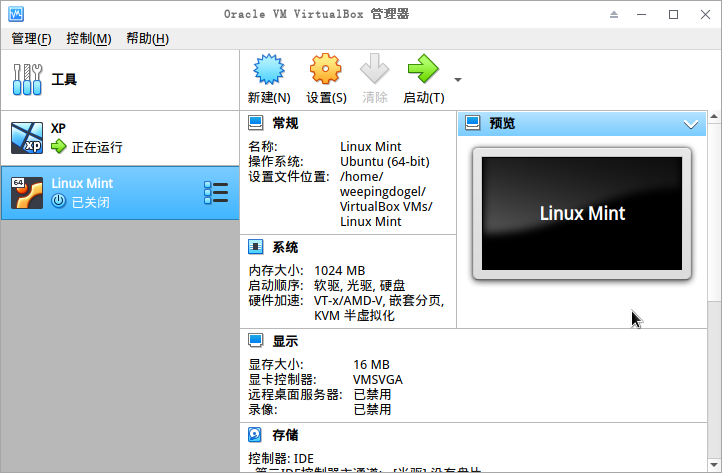Viewport: 722px width, 473px height.
Task: Collapse the Preview (预览) panel chevron
Action: point(690,124)
